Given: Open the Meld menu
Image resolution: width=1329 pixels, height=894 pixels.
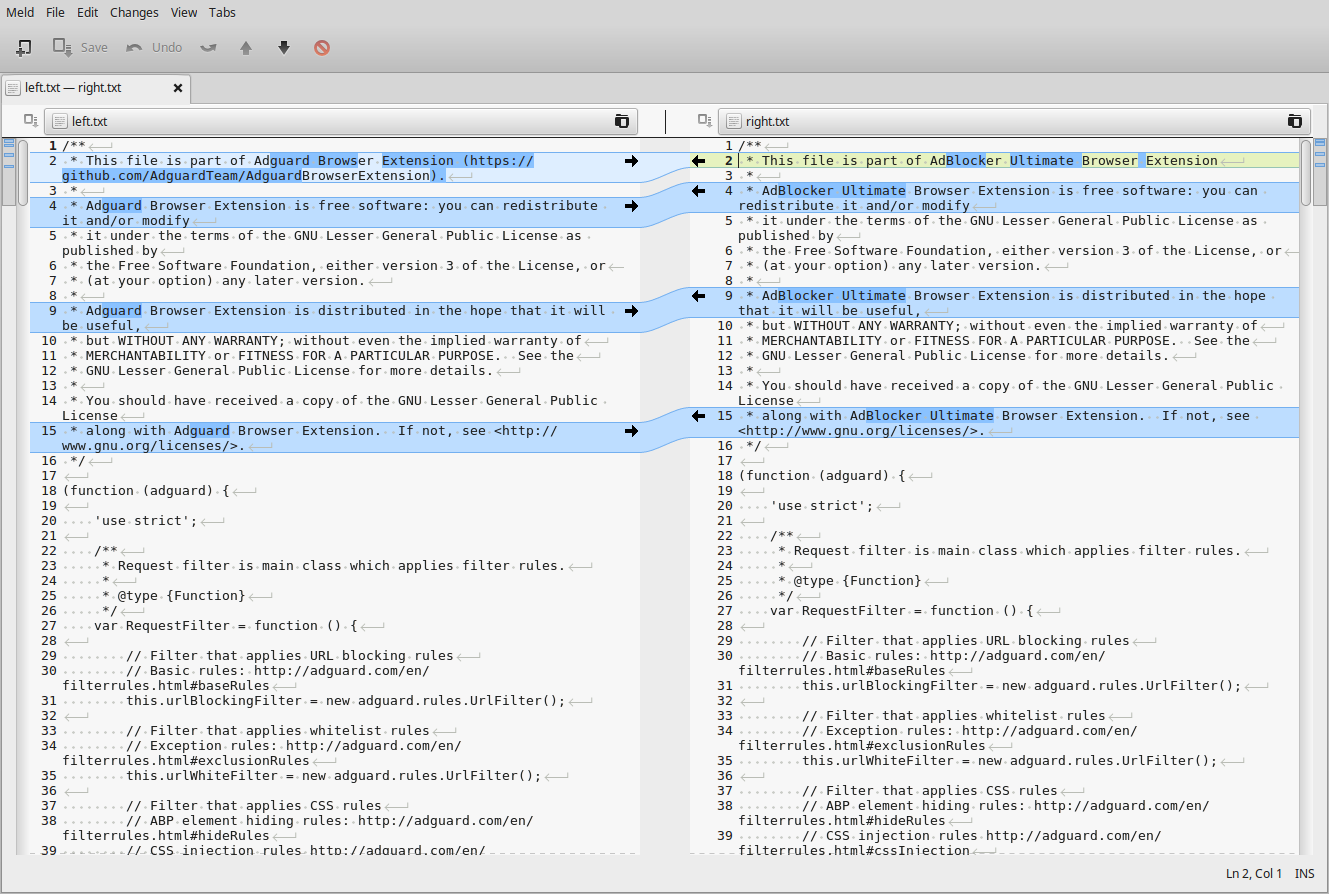Looking at the screenshot, I should pyautogui.click(x=19, y=12).
